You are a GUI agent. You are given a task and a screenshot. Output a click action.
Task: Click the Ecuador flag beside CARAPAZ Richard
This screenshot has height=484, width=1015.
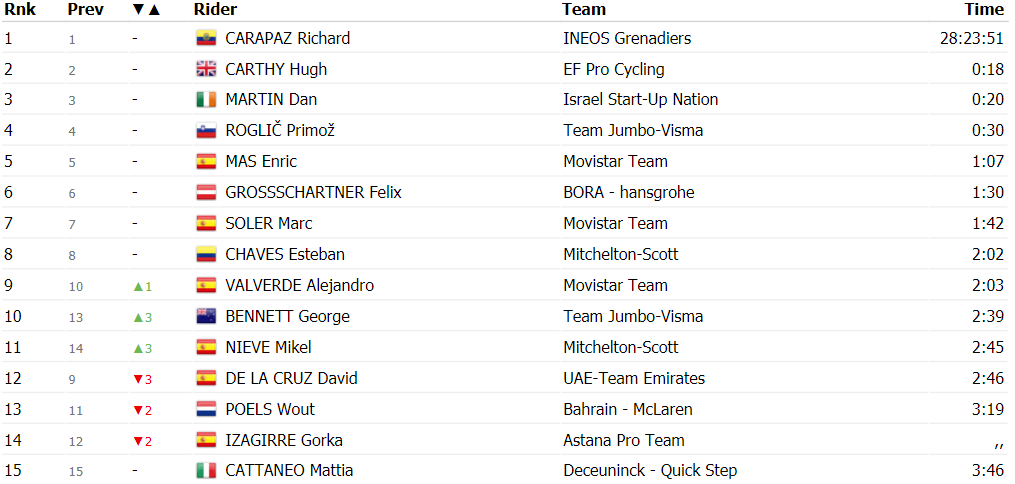206,38
